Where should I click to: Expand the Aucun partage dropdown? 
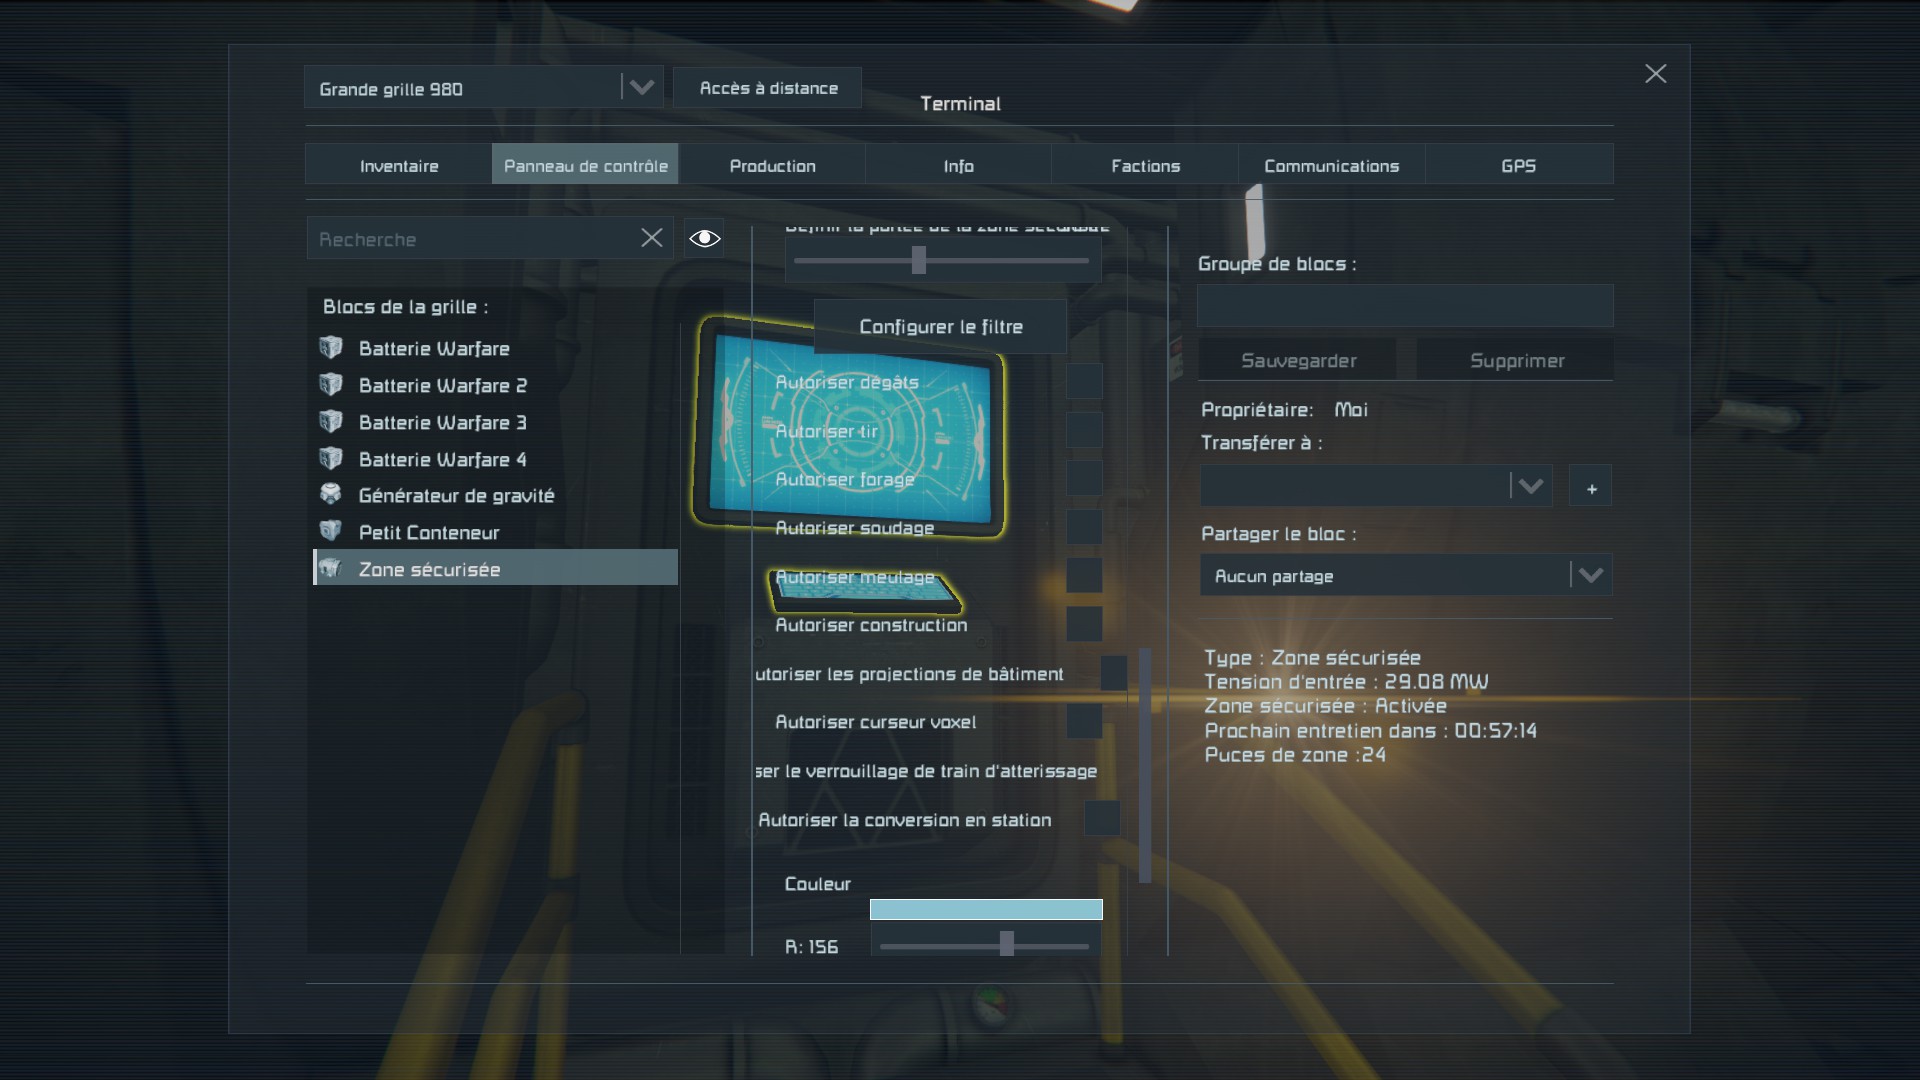pyautogui.click(x=1590, y=576)
